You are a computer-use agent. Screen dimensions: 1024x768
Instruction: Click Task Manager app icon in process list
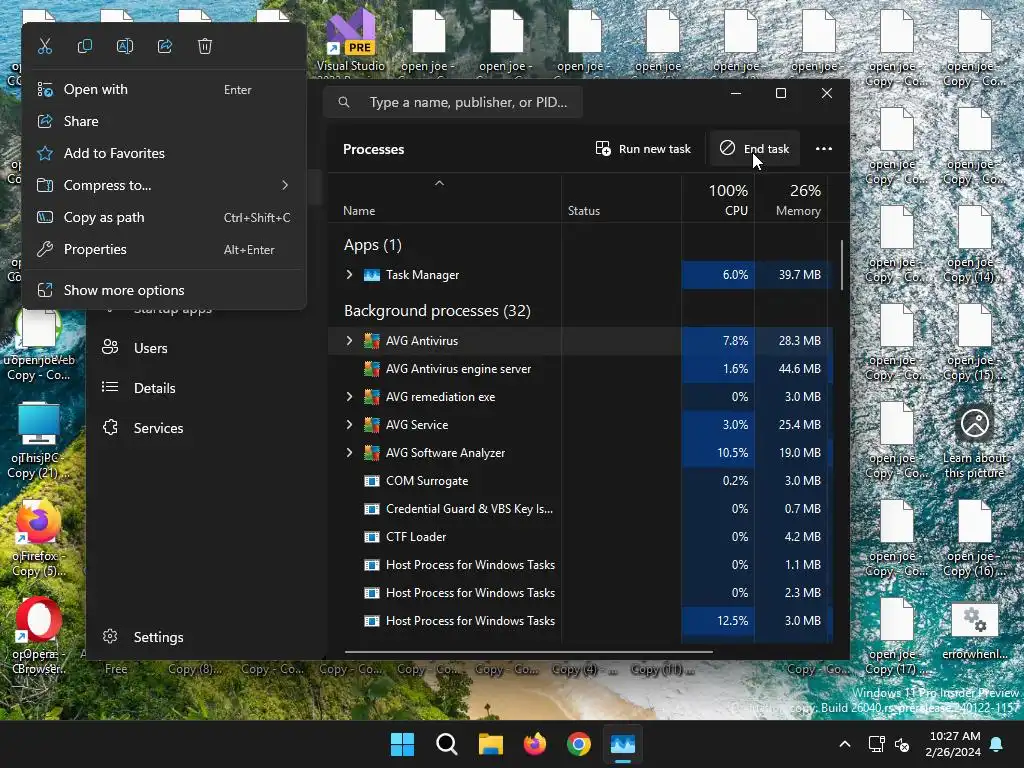click(x=372, y=275)
